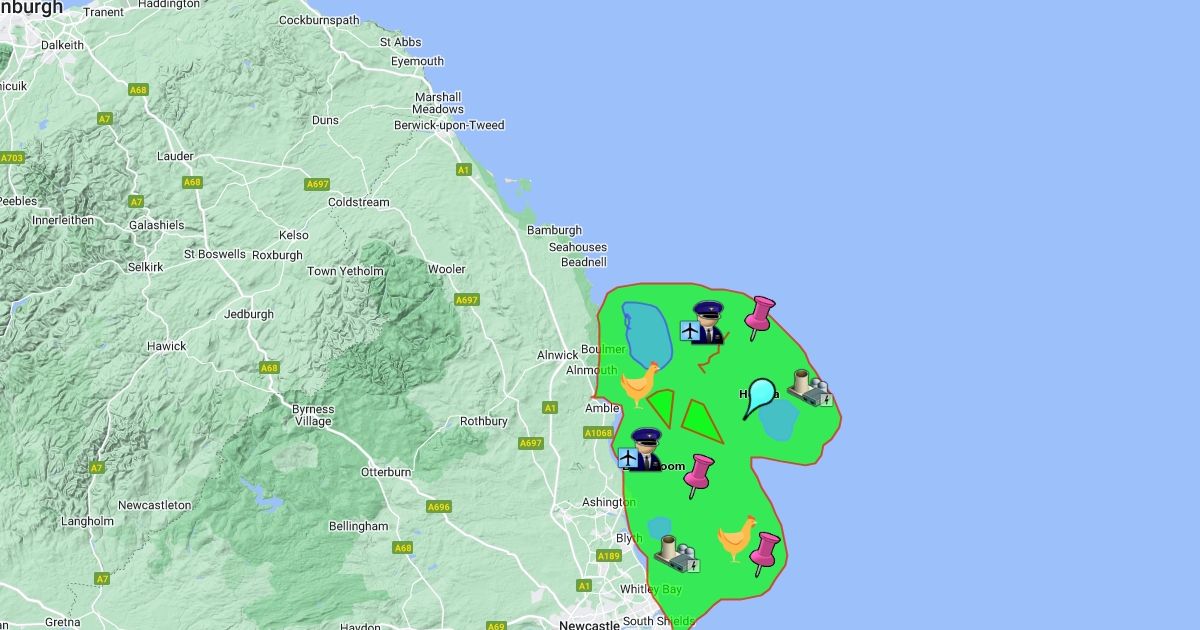Click the Tranent label
Screen dimensions: 1200x630
pos(104,12)
